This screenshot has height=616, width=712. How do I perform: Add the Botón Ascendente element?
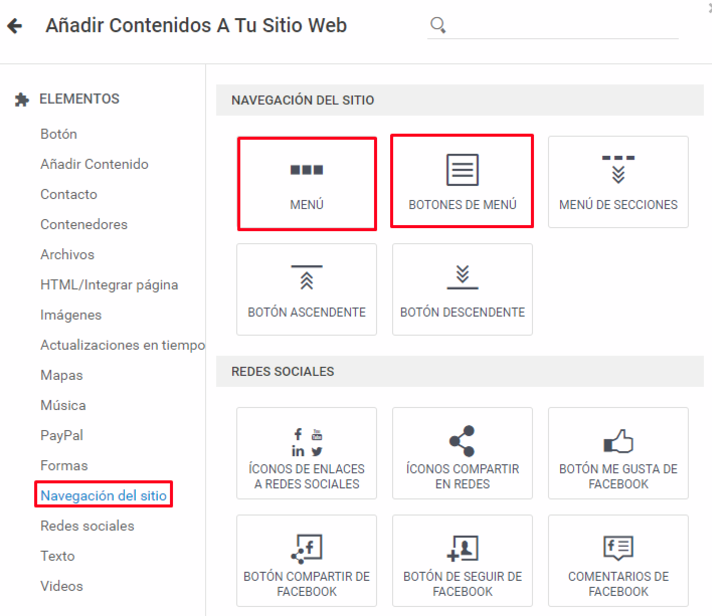(307, 290)
